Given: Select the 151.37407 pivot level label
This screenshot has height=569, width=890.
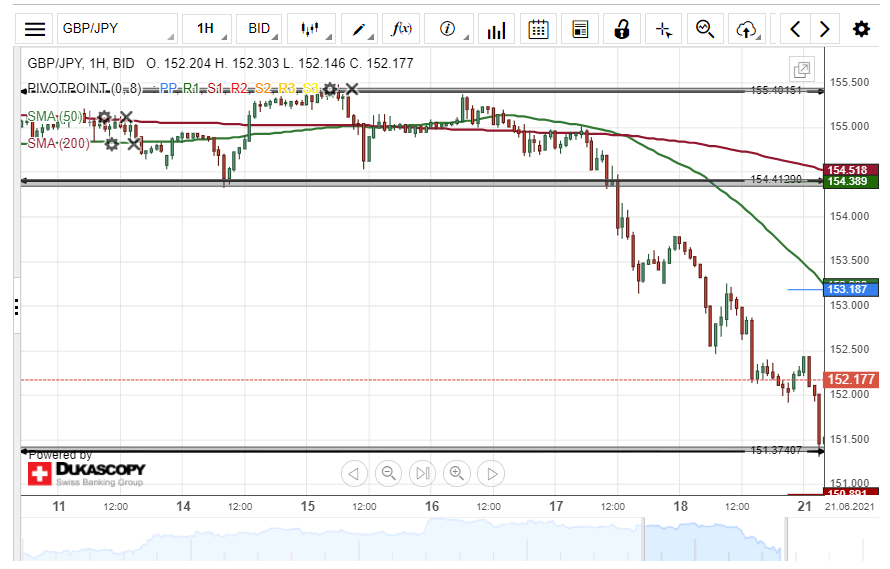Looking at the screenshot, I should (x=776, y=450).
